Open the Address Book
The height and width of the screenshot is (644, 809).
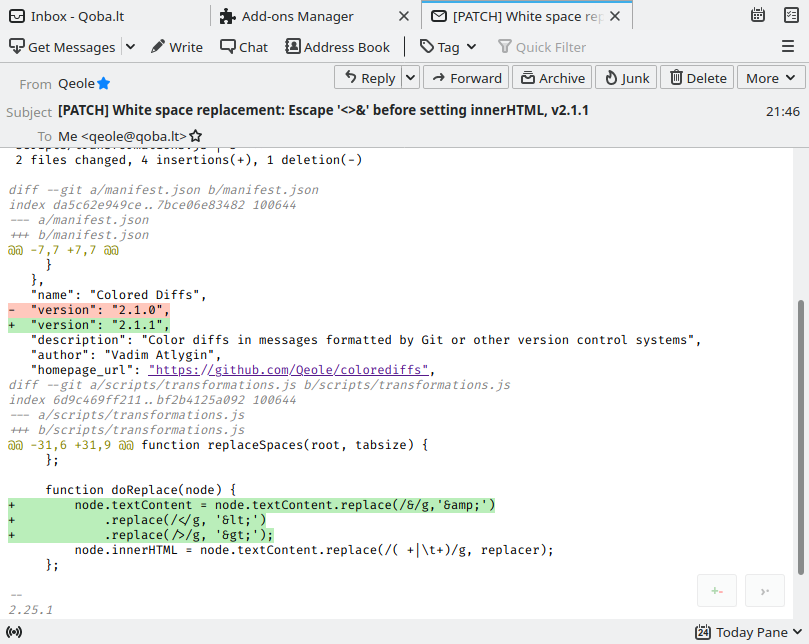click(x=337, y=47)
